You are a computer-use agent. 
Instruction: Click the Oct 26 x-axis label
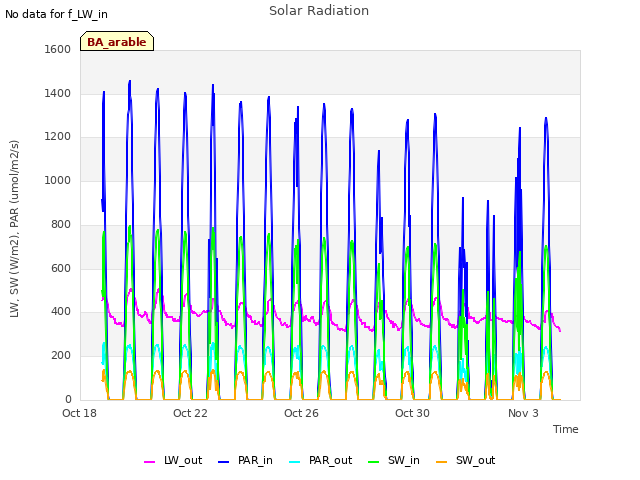[x=301, y=413]
